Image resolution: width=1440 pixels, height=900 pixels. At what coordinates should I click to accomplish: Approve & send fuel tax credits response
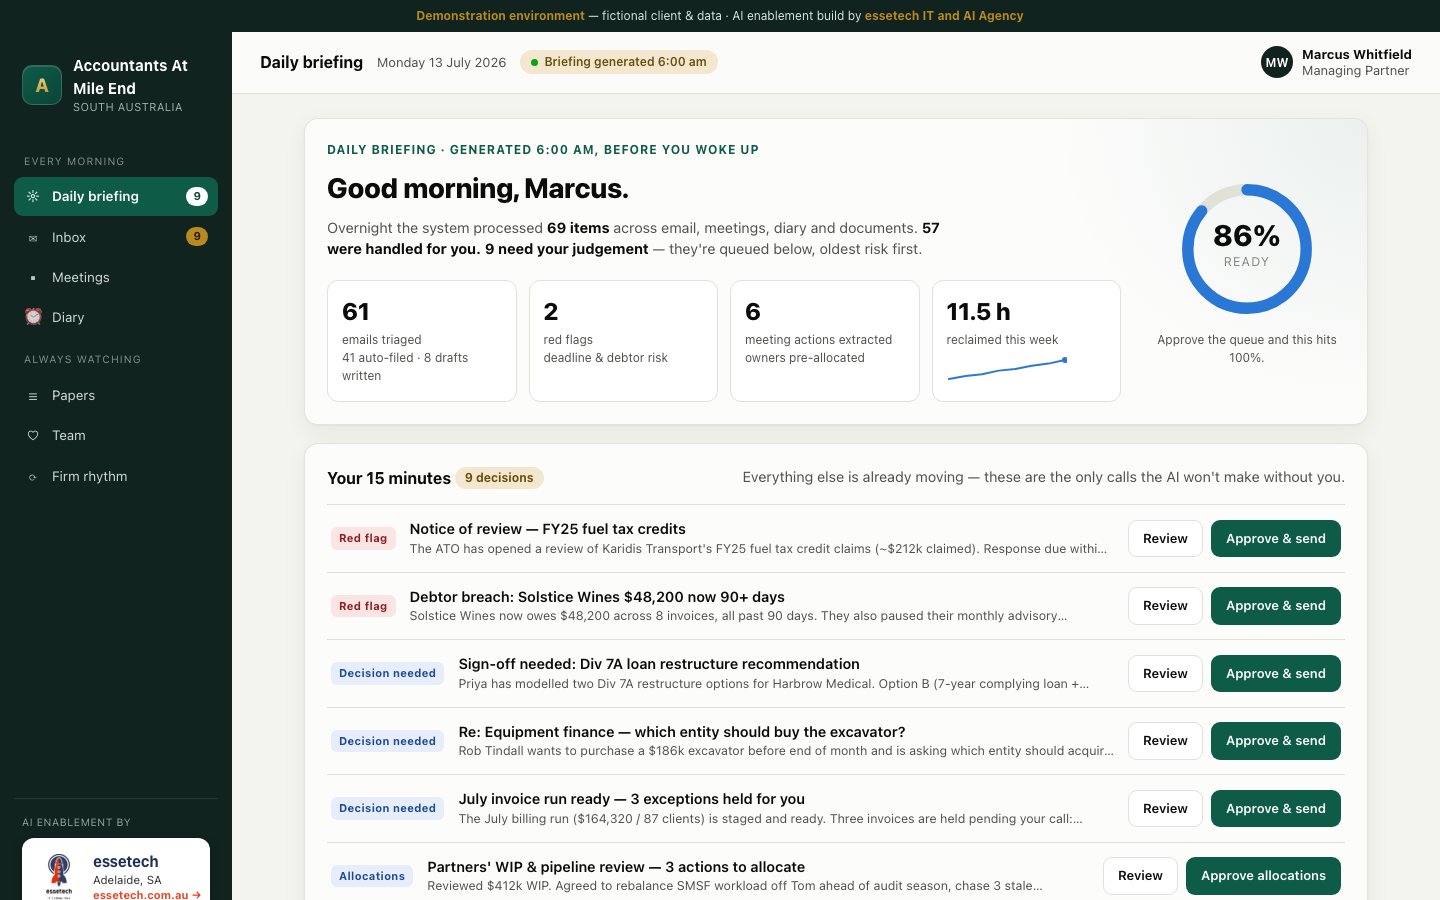click(x=1276, y=538)
